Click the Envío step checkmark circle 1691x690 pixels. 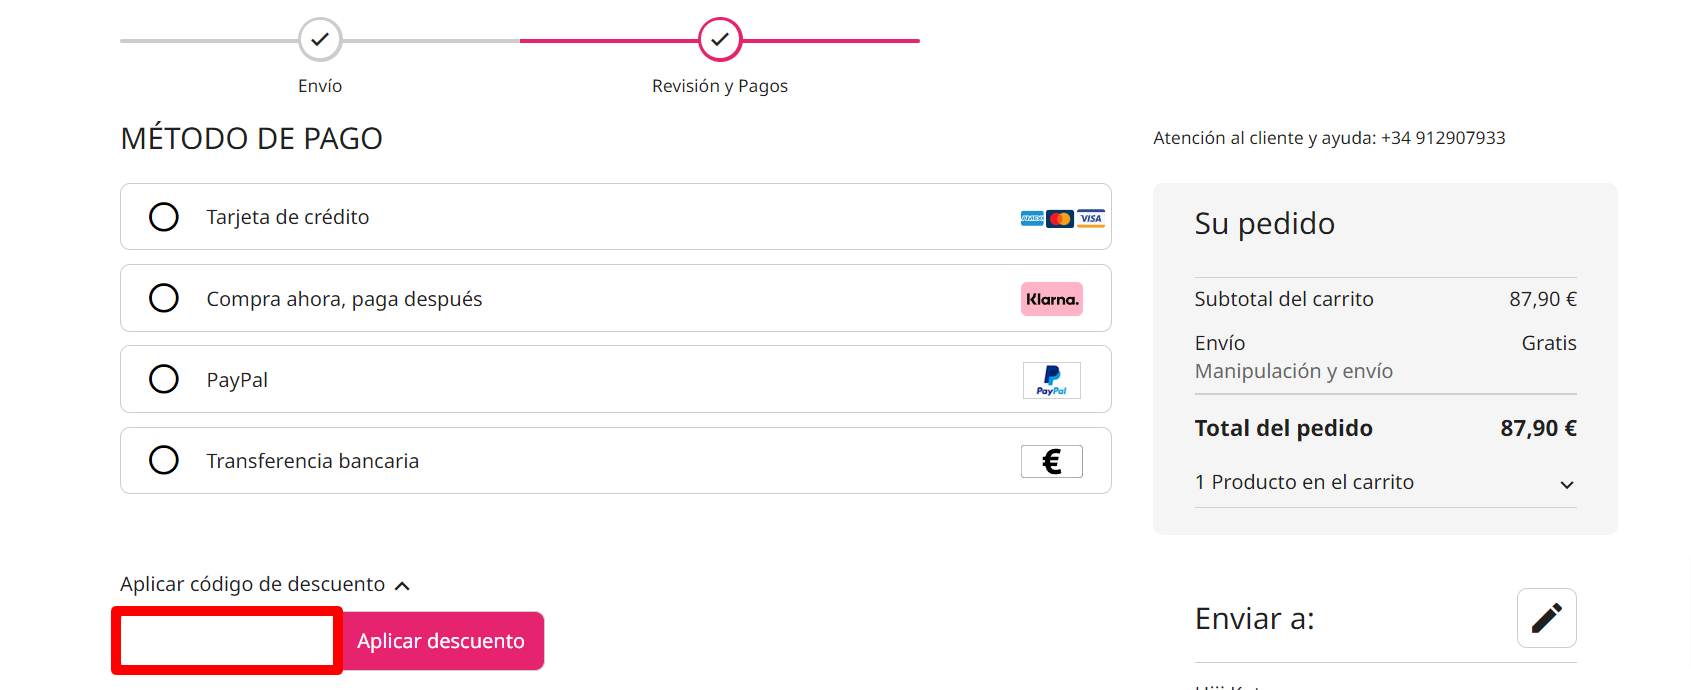(320, 40)
